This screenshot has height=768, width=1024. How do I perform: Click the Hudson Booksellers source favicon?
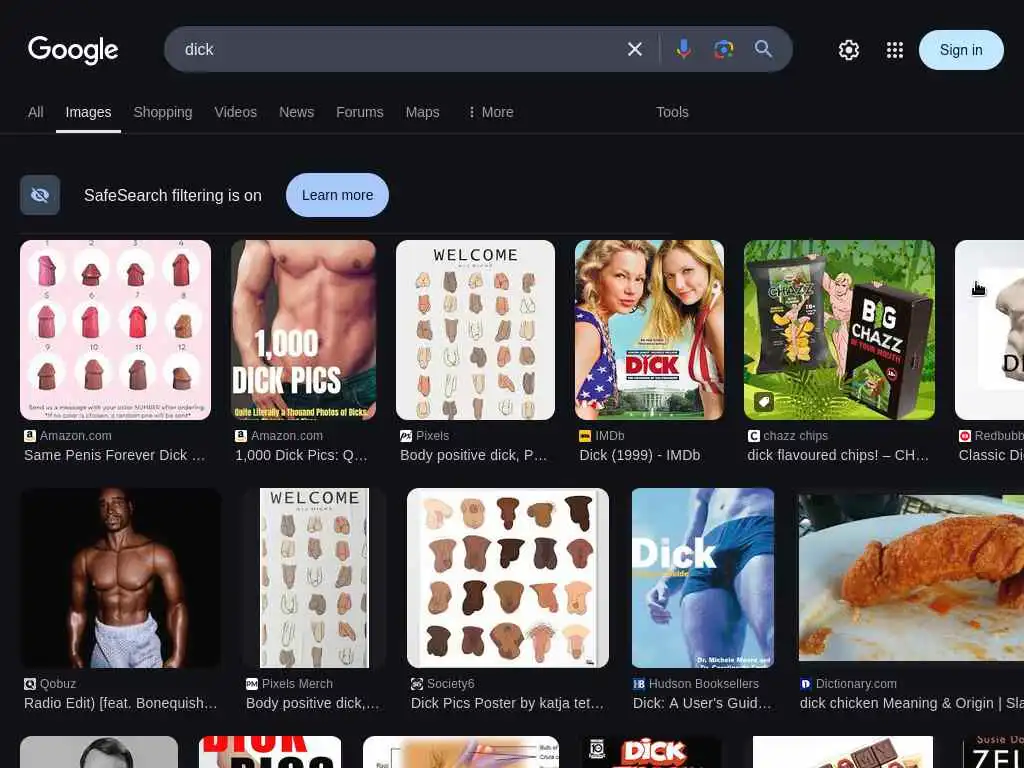coord(639,684)
